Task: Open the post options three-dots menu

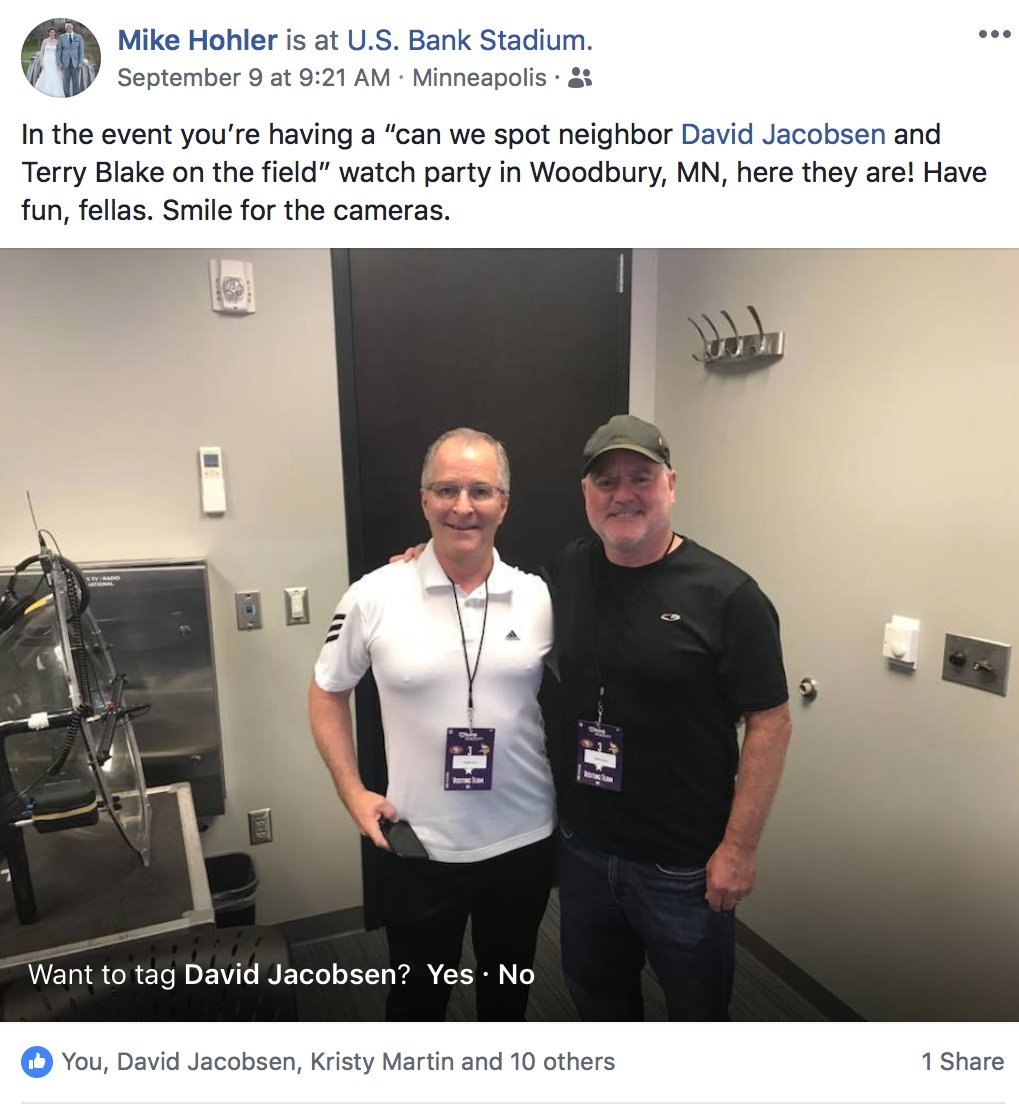Action: pos(994,34)
